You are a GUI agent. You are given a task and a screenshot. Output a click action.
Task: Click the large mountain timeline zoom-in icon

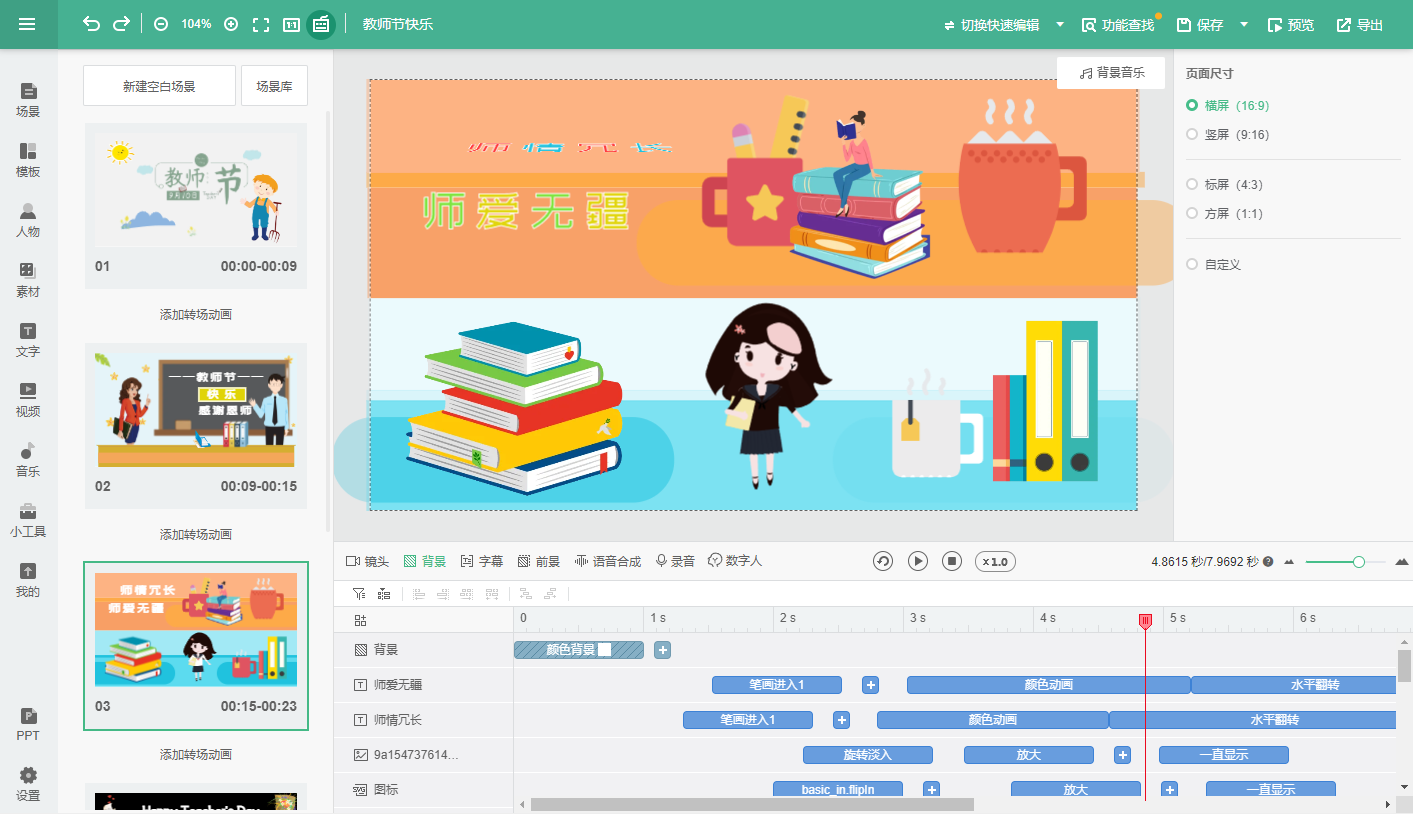pos(1401,562)
